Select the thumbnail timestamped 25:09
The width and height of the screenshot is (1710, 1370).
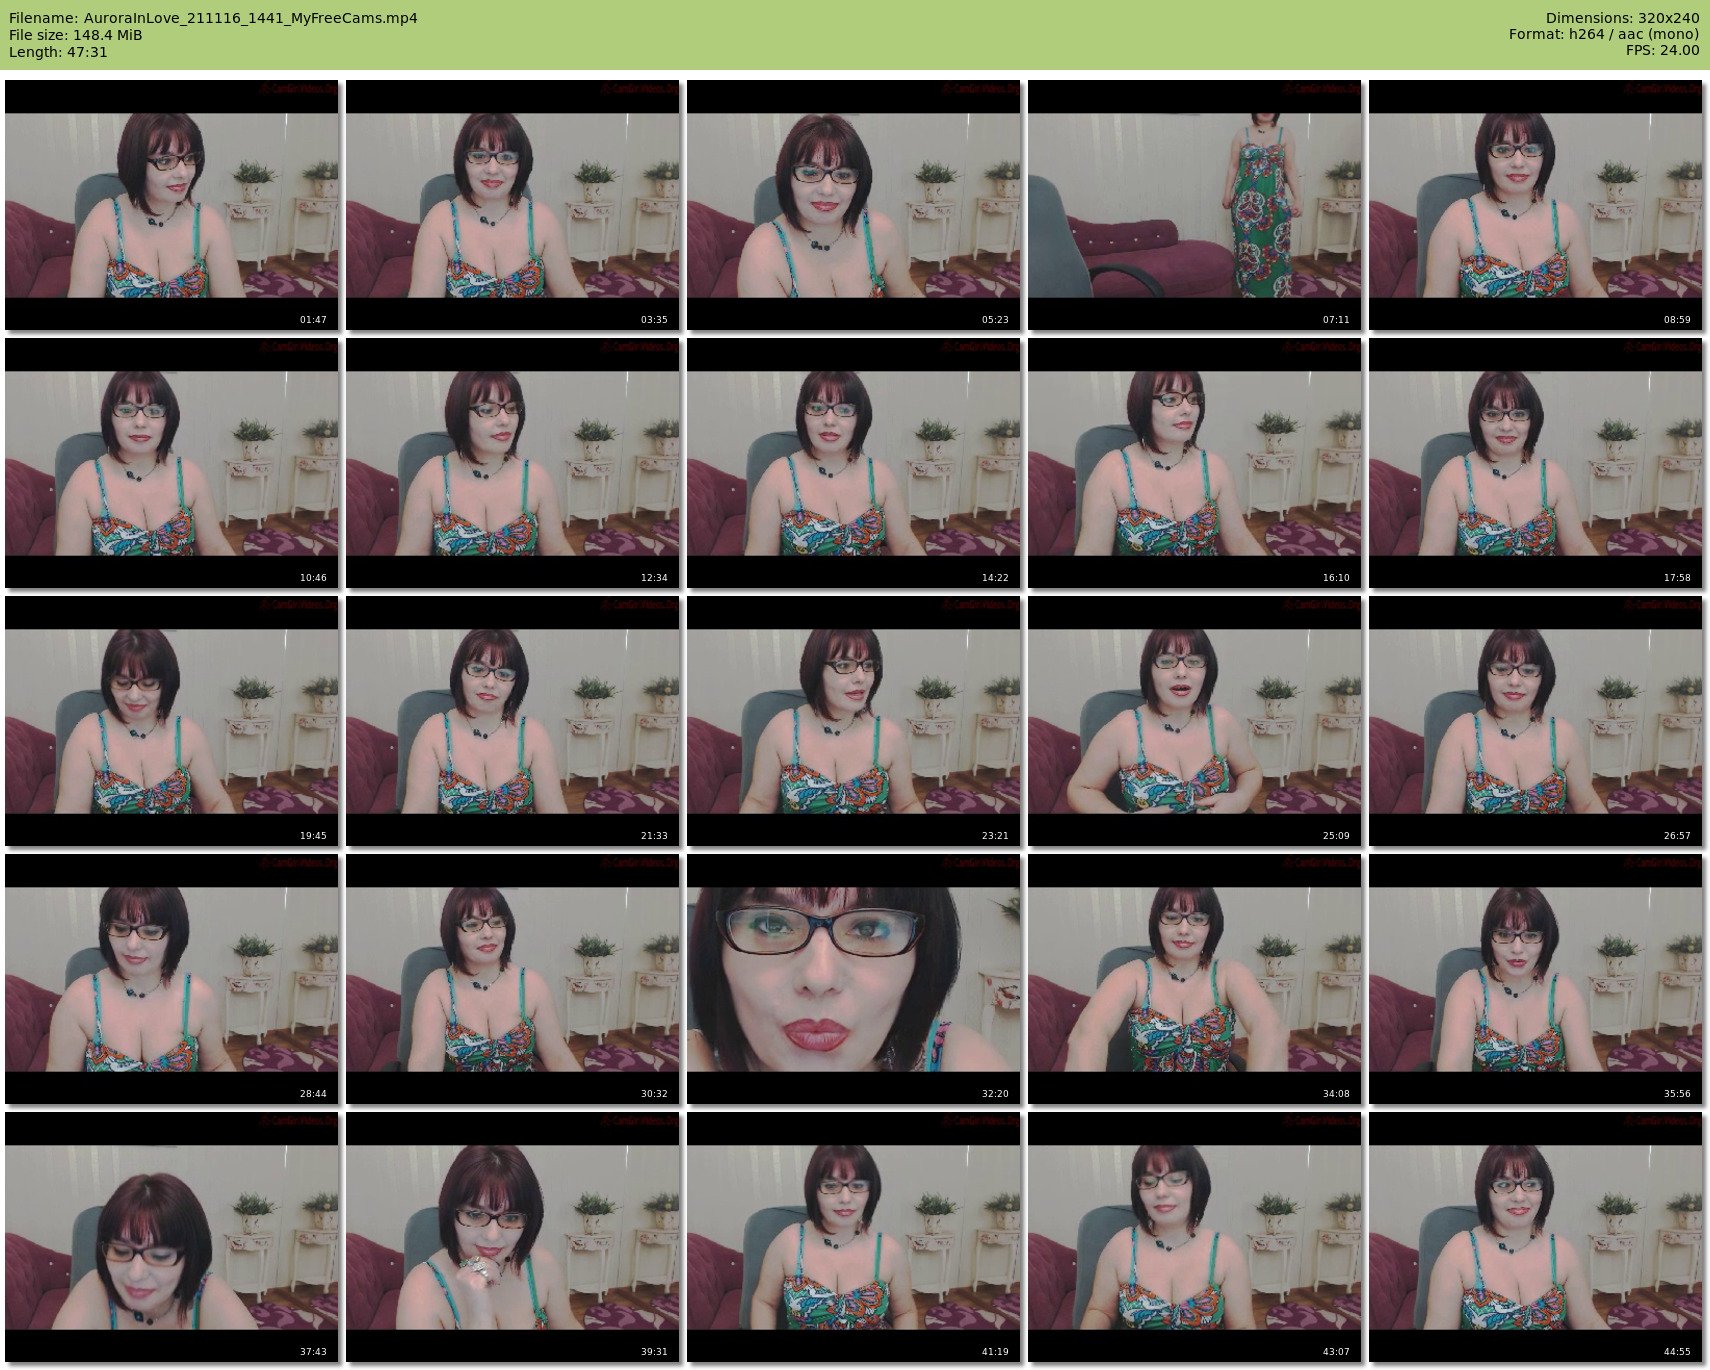point(1194,721)
